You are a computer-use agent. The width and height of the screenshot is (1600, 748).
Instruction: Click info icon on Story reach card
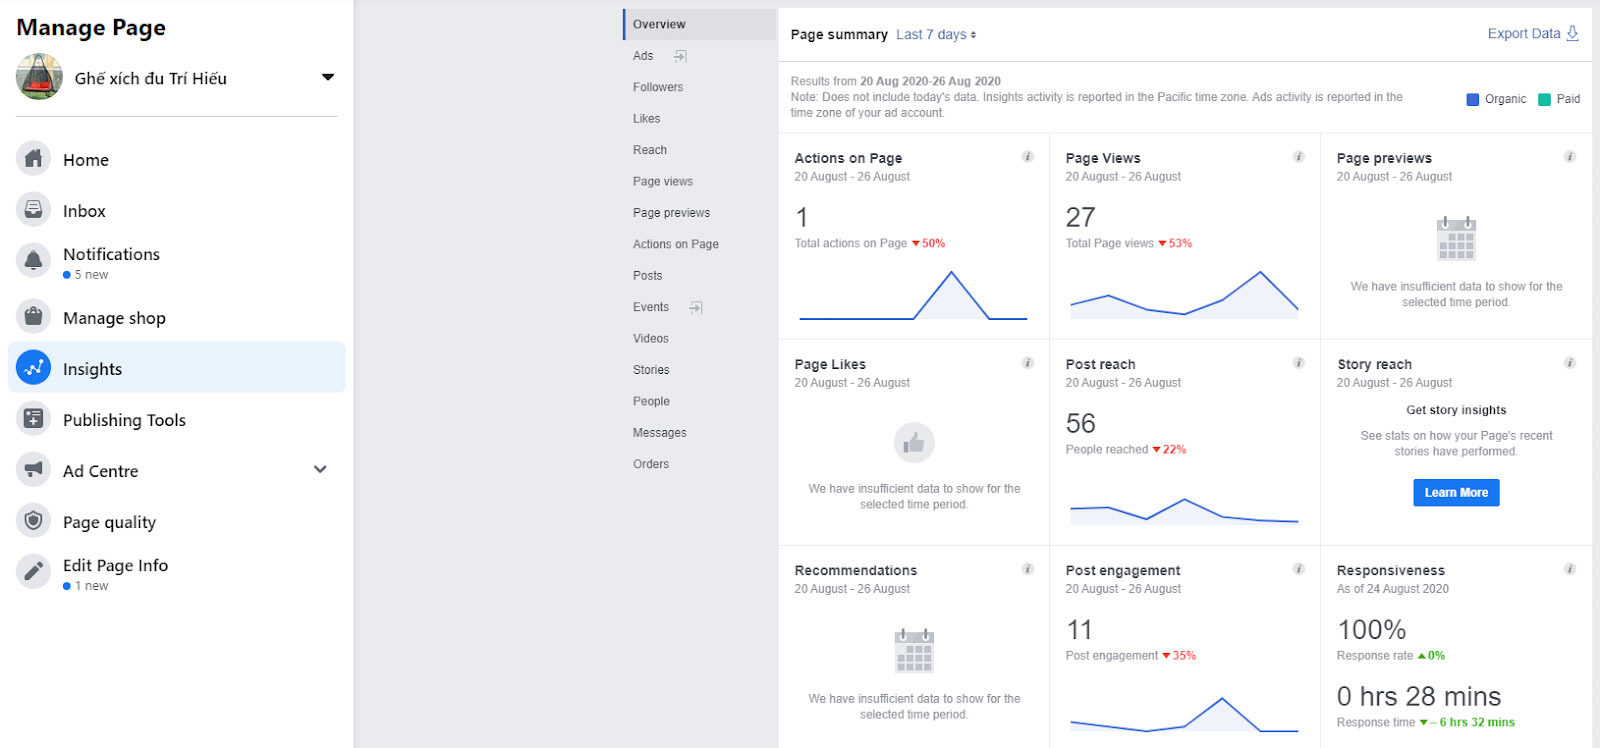(1569, 362)
